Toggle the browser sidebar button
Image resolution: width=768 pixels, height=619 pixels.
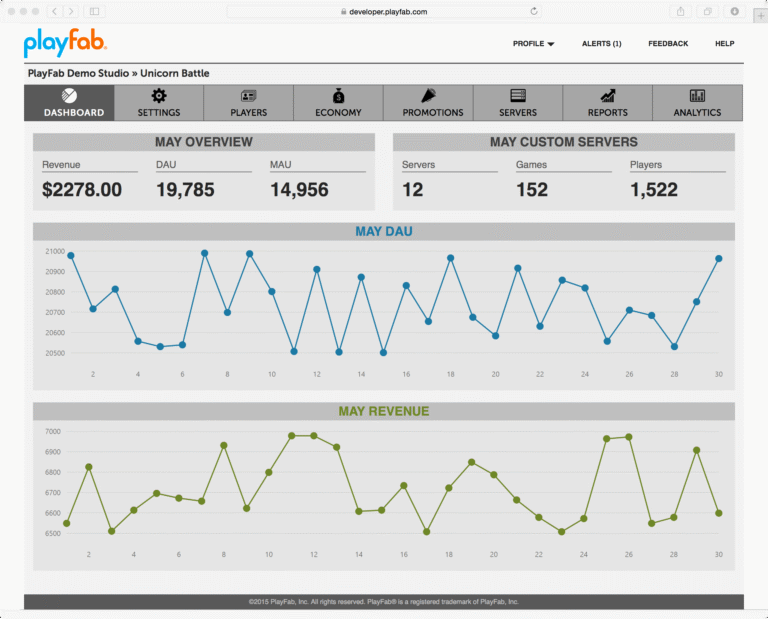pos(95,11)
